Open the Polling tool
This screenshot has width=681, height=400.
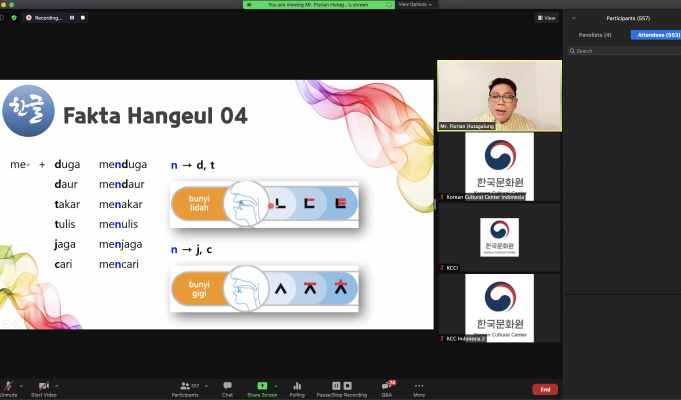[x=297, y=386]
